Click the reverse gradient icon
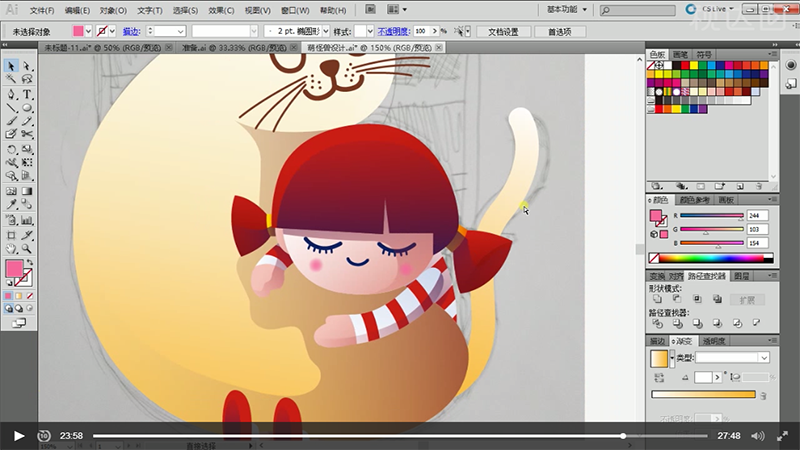Image resolution: width=800 pixels, height=450 pixels. click(x=659, y=378)
